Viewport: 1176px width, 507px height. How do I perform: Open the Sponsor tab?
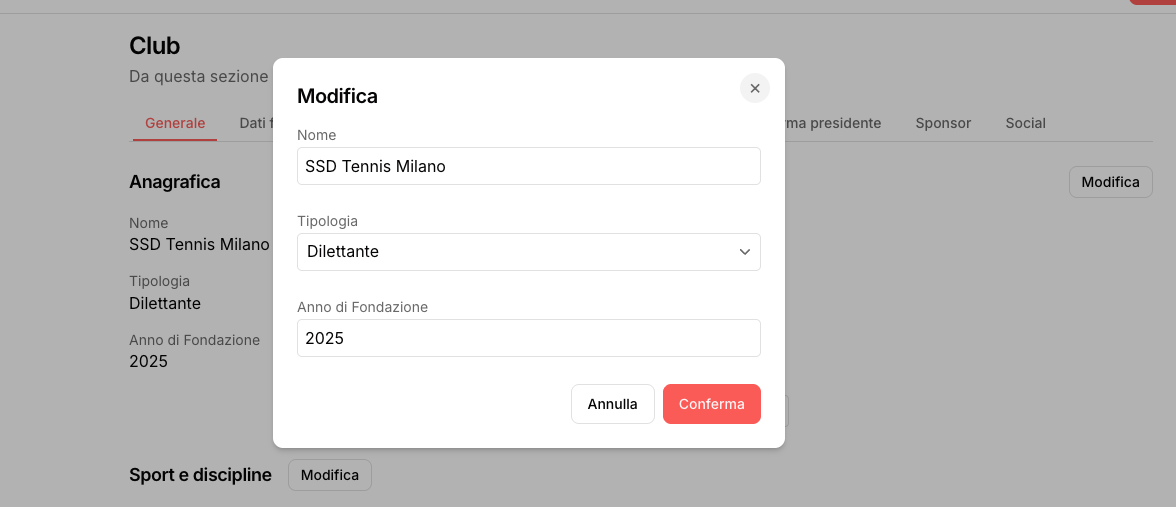943,123
